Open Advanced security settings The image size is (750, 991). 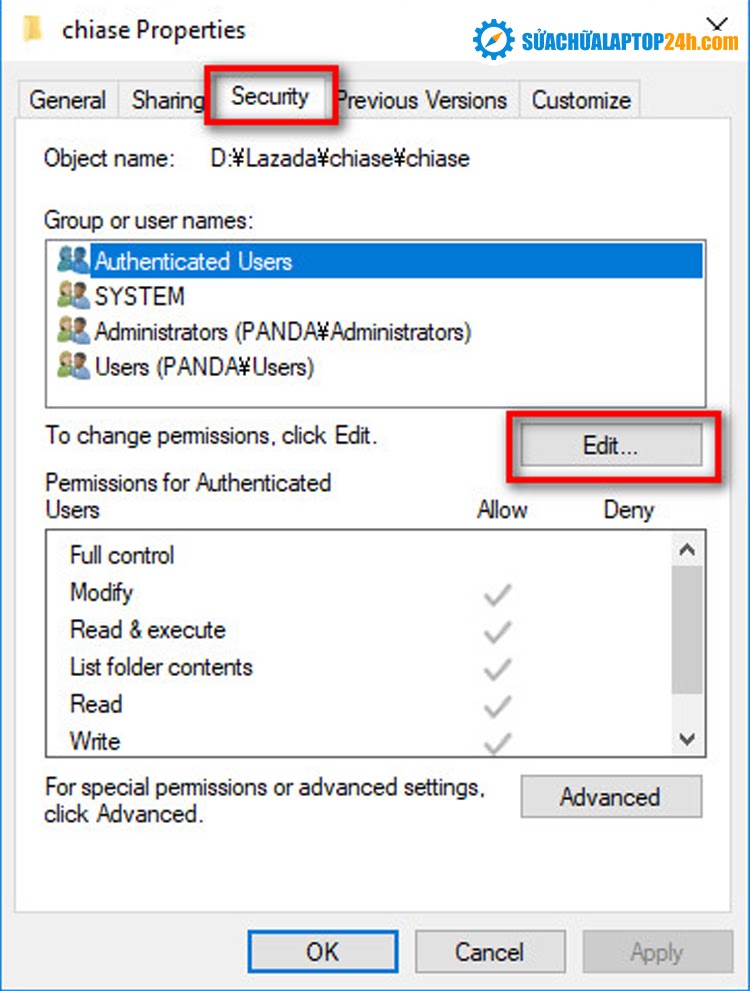(610, 797)
